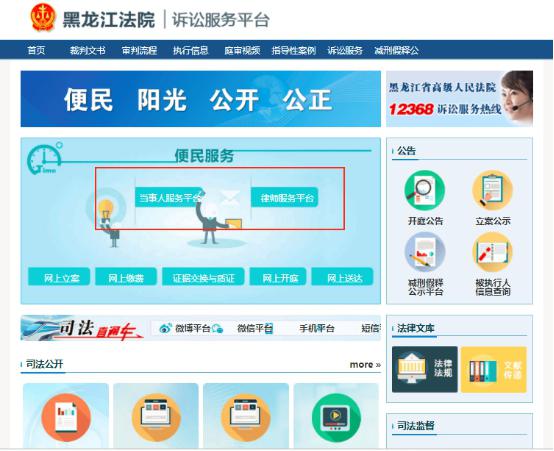Open 裁判文书 in the navigation bar

87,50
